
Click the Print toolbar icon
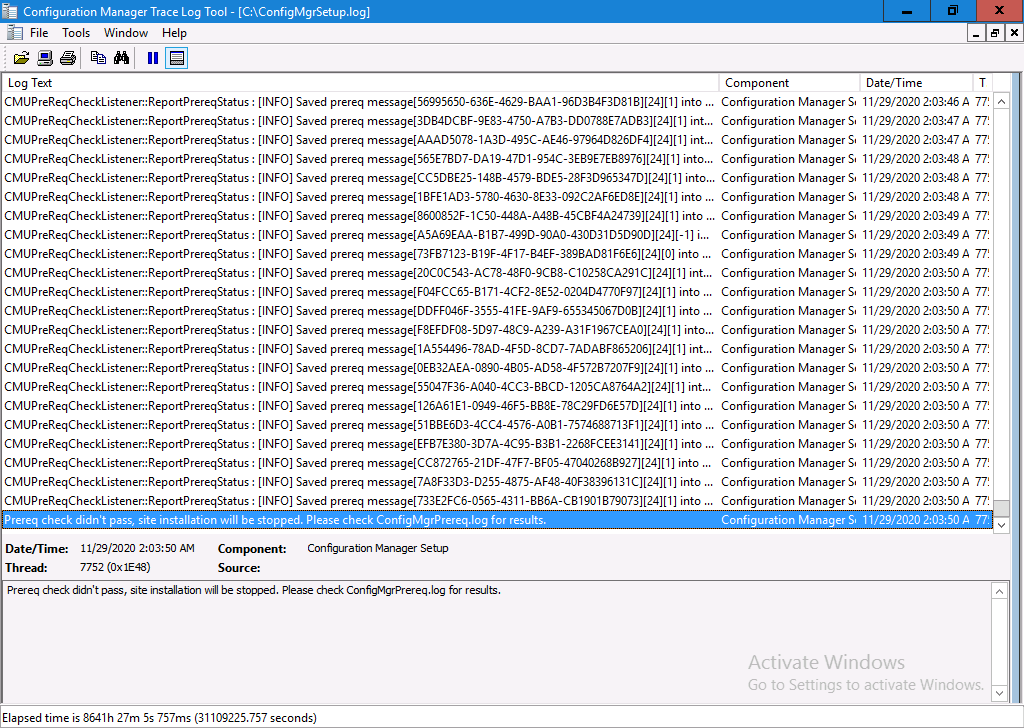pos(67,58)
